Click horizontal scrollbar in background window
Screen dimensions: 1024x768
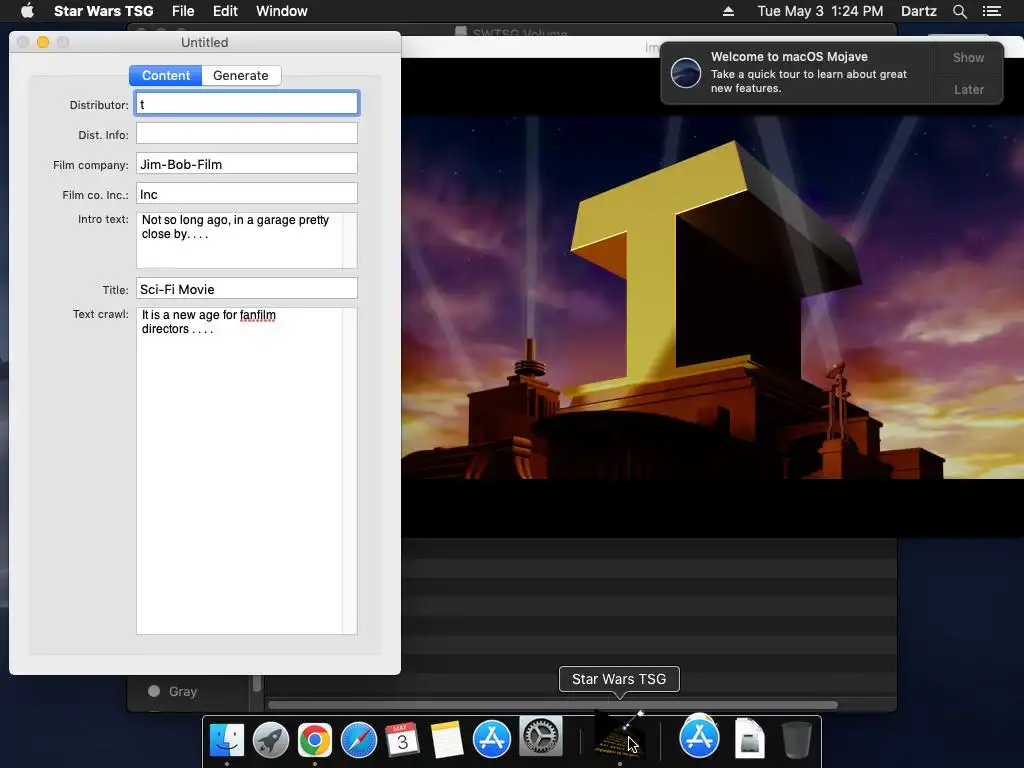click(x=552, y=705)
